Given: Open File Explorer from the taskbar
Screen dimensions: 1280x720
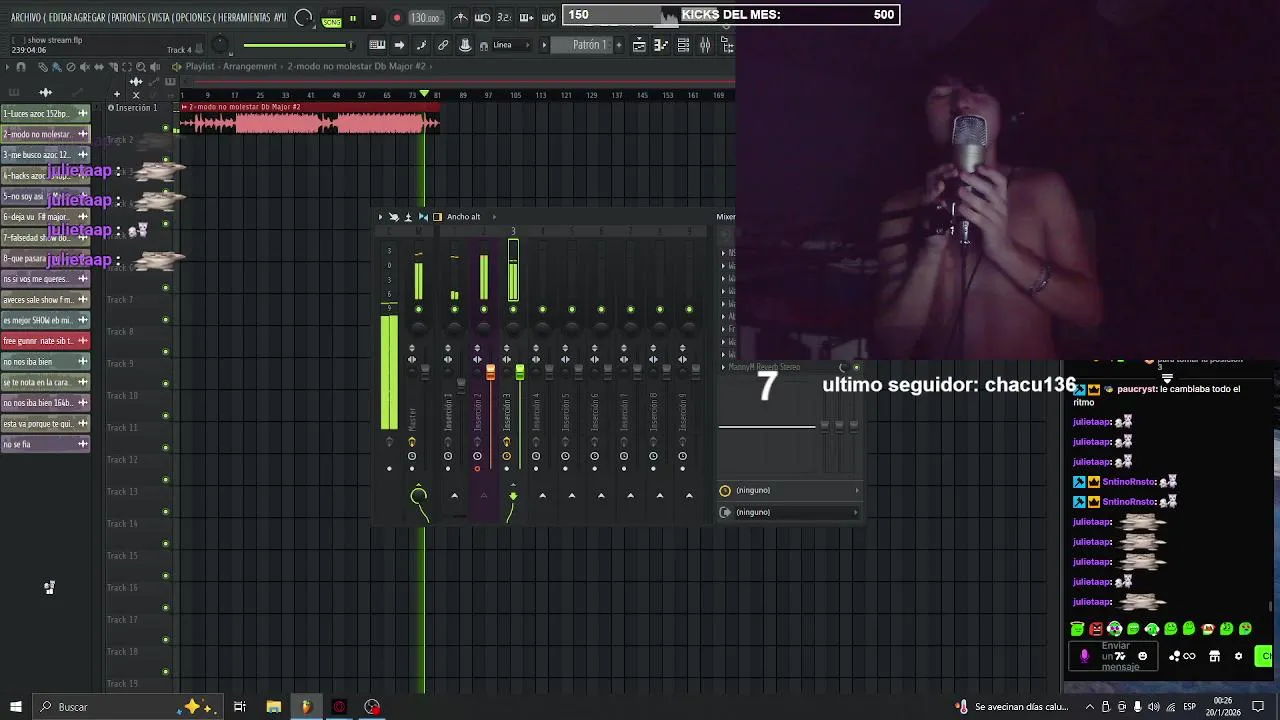Looking at the screenshot, I should pos(273,707).
